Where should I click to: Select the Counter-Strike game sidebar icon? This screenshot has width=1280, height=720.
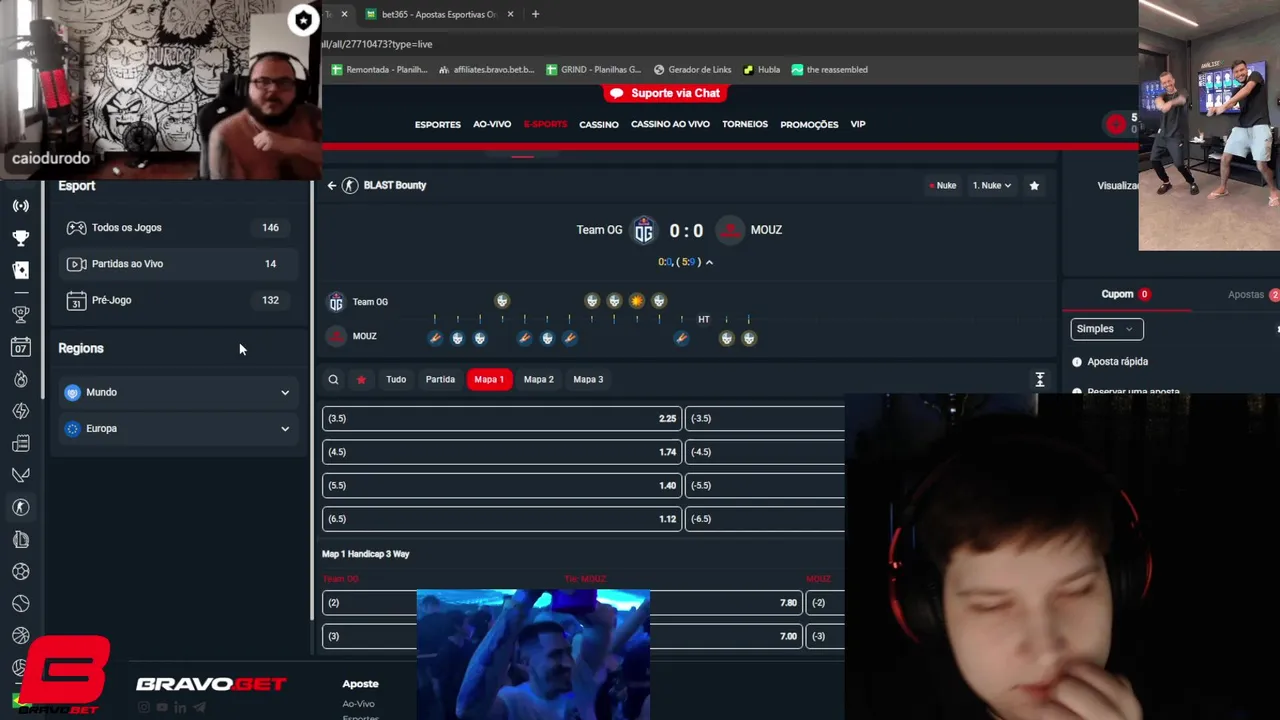[21, 507]
